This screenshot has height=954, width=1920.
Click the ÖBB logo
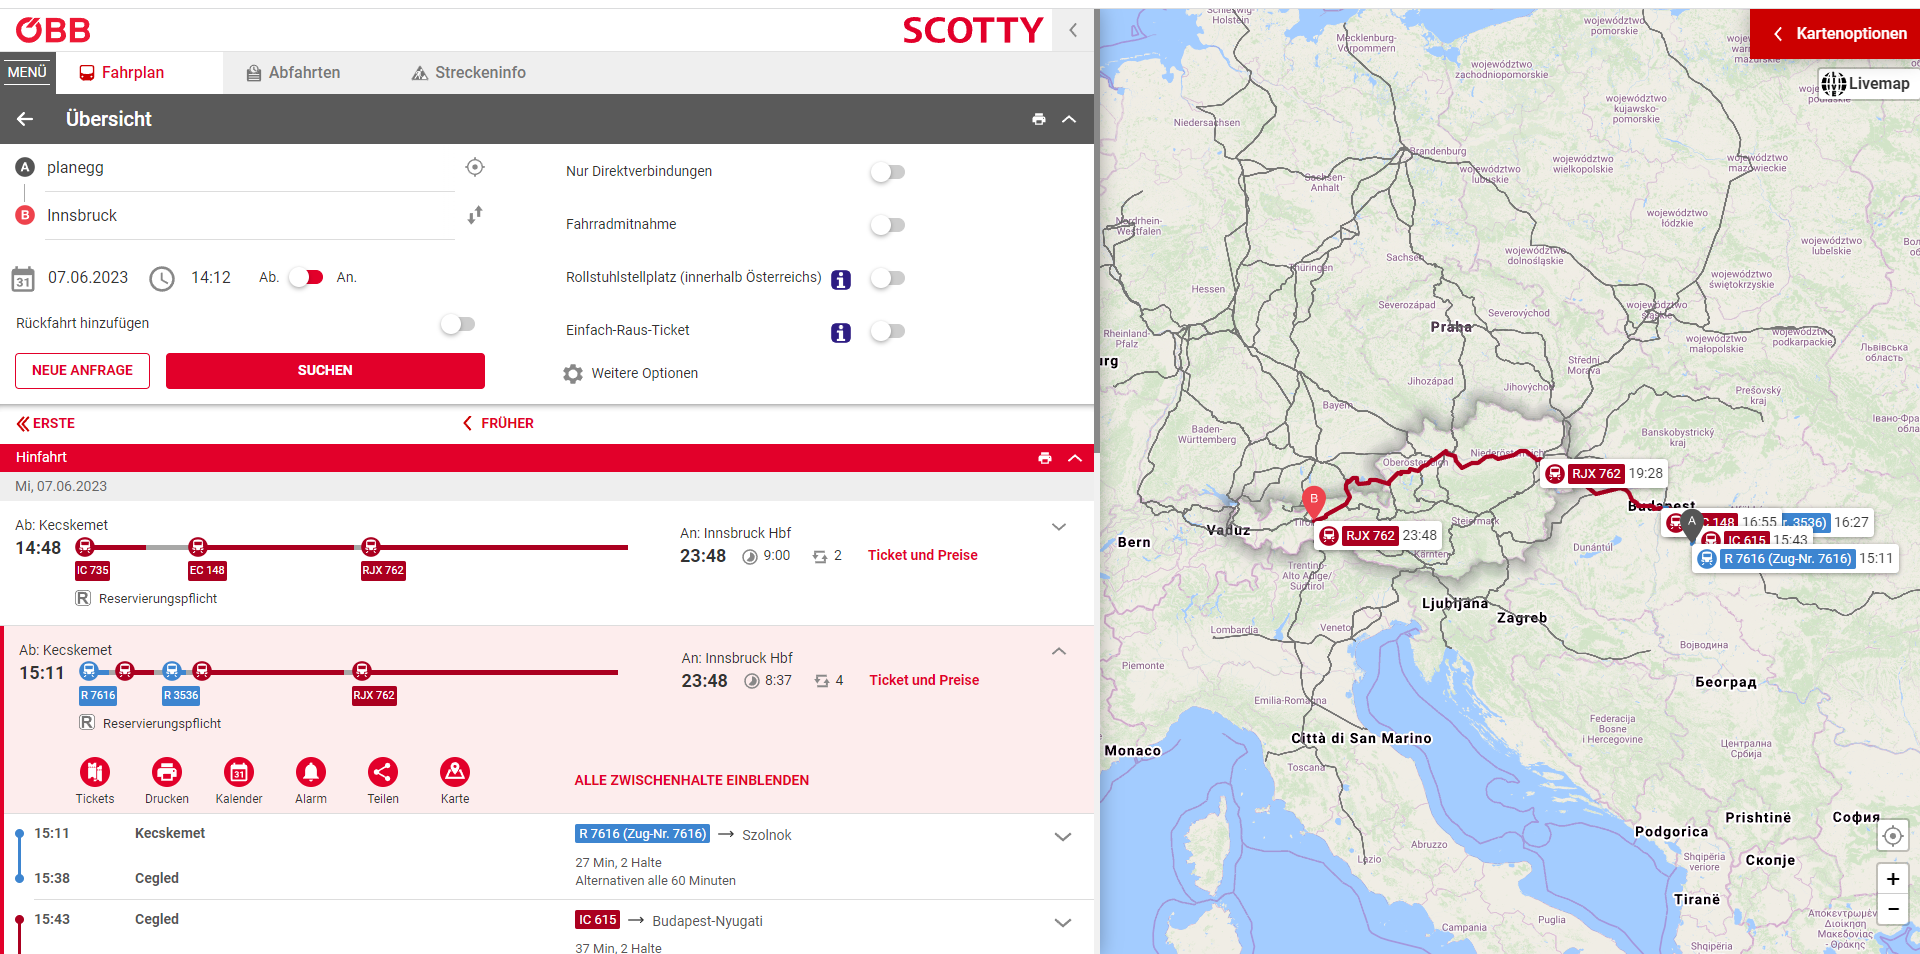click(52, 31)
